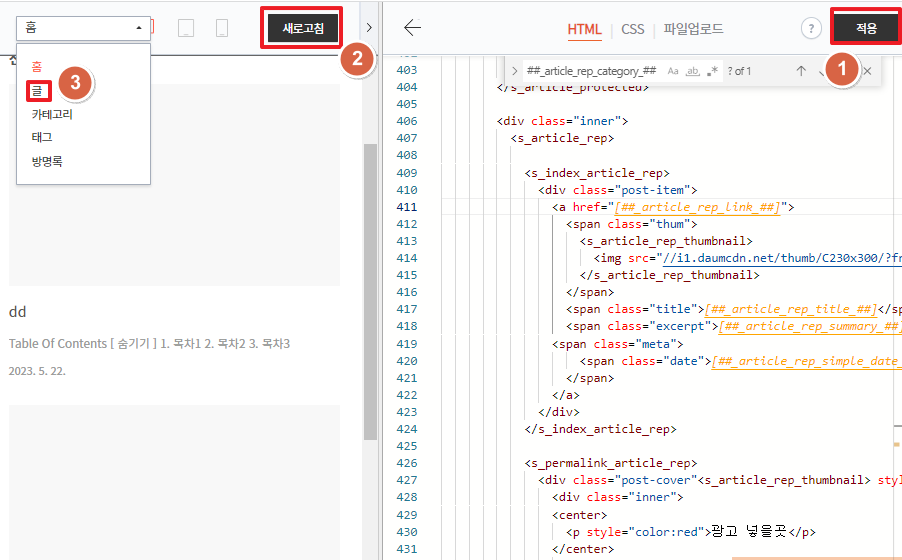Image resolution: width=902 pixels, height=560 pixels.
Task: Click [##_article_rep_title_##] placeholder in code
Action: point(791,309)
